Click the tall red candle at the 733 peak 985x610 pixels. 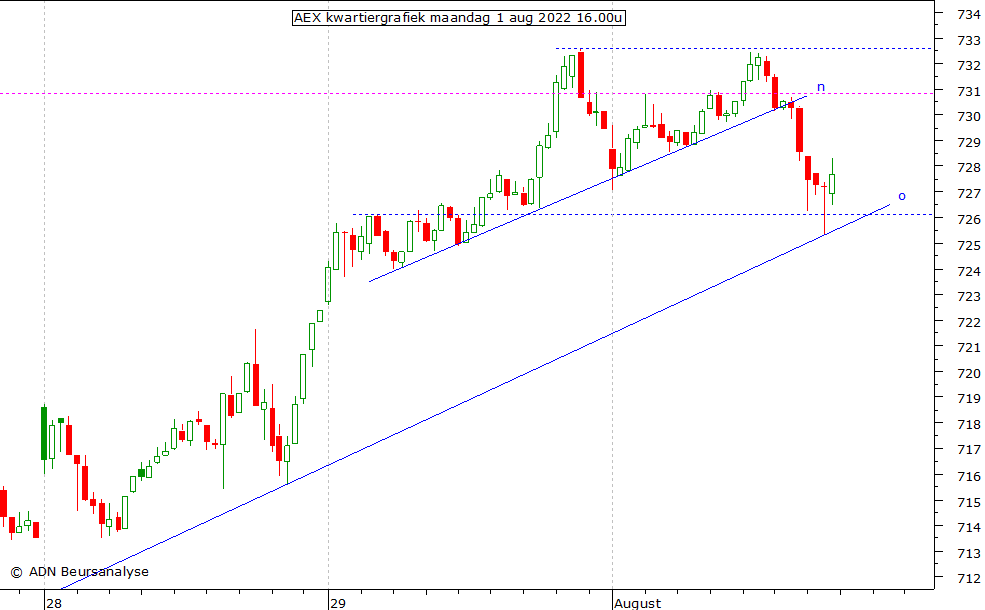click(580, 74)
